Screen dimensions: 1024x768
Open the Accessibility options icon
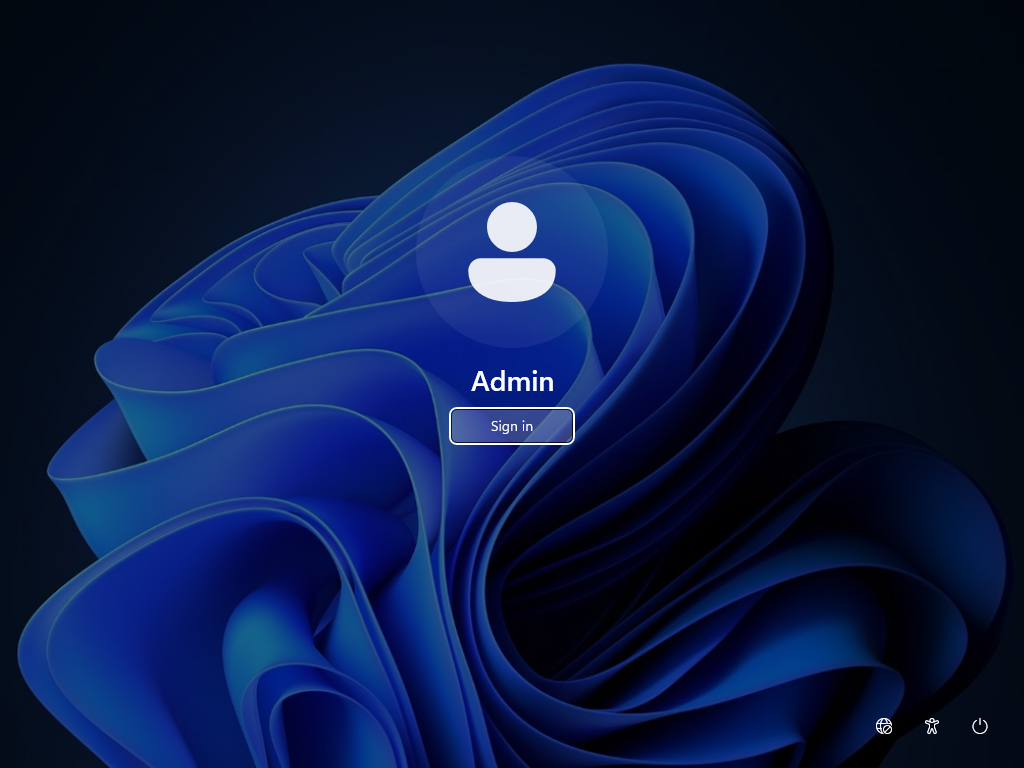pos(932,726)
